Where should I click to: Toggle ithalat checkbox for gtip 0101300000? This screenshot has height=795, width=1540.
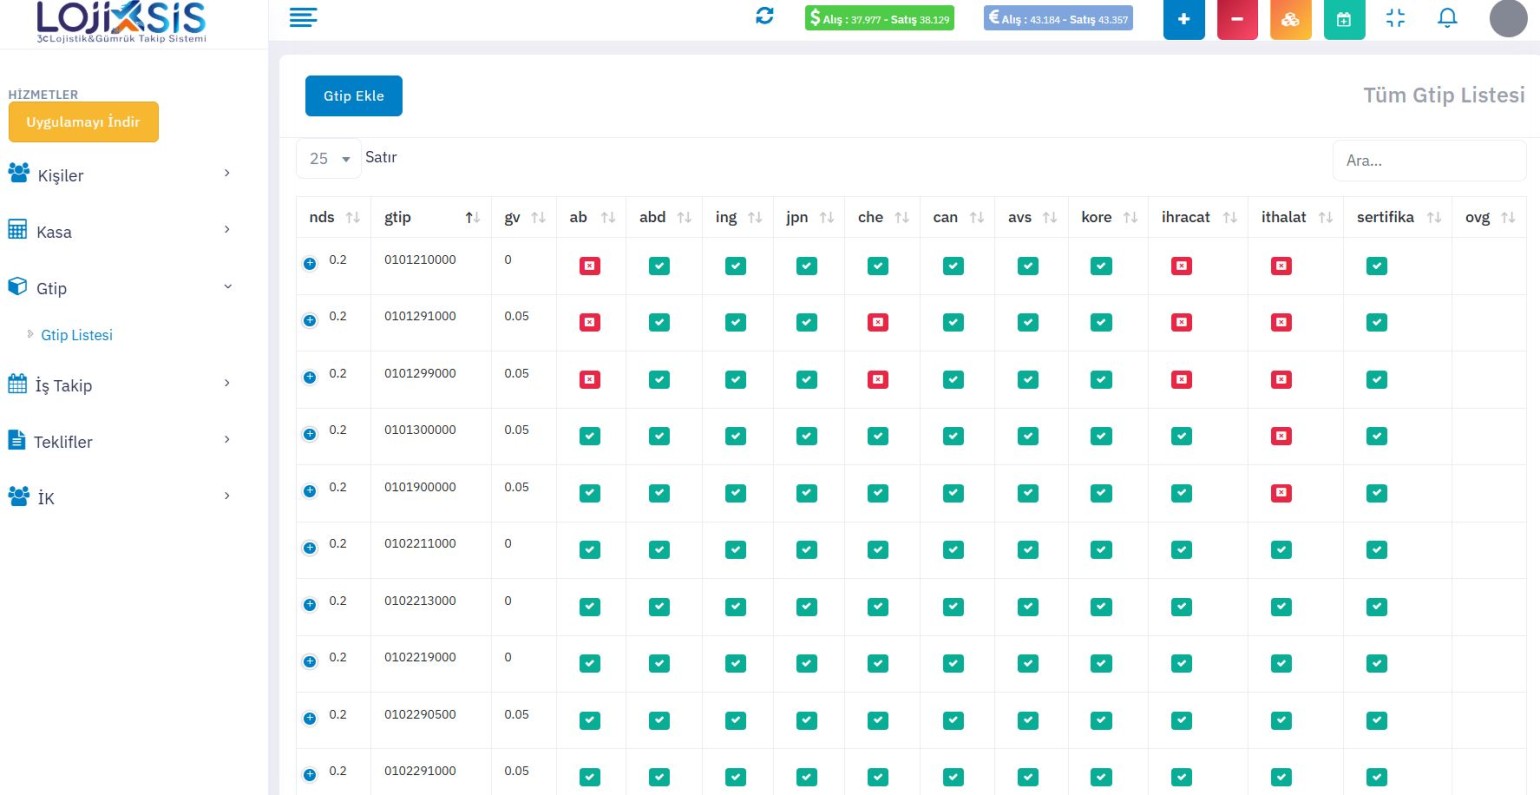pyautogui.click(x=1281, y=436)
